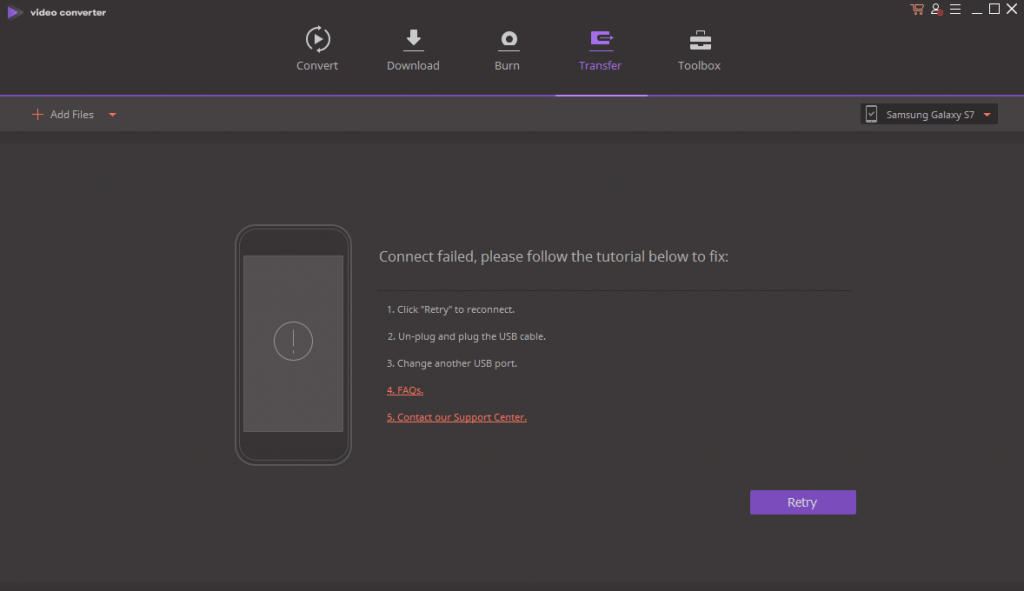Go to the Burn tab

pos(507,49)
